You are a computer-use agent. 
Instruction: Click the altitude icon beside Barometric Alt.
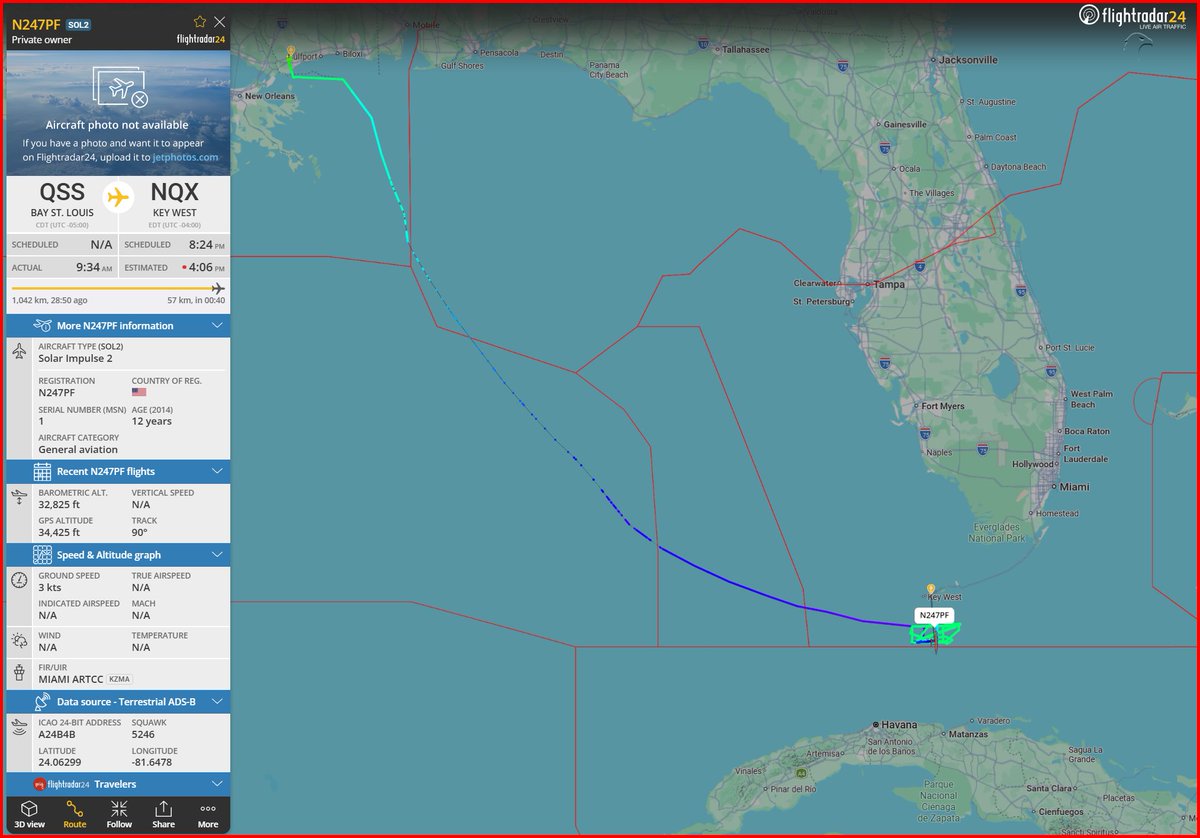(x=19, y=498)
